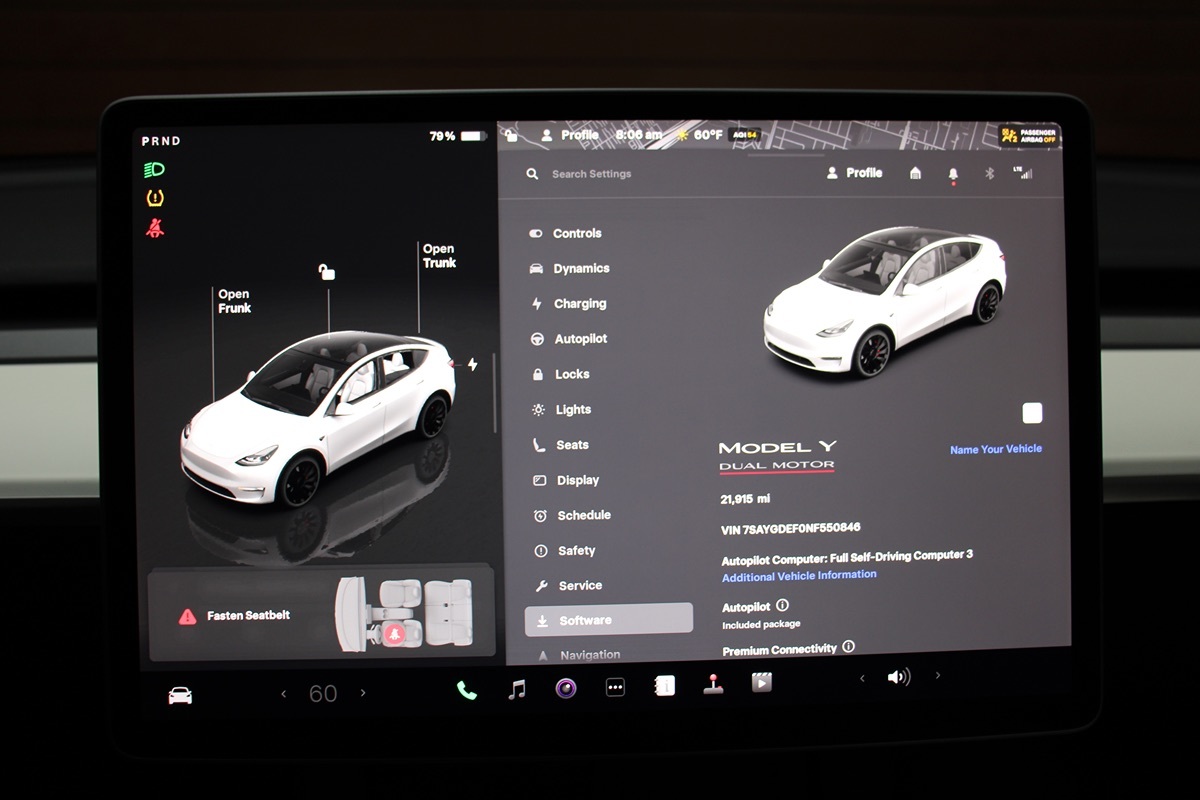Open charge port via lightning bolt icon

[472, 365]
